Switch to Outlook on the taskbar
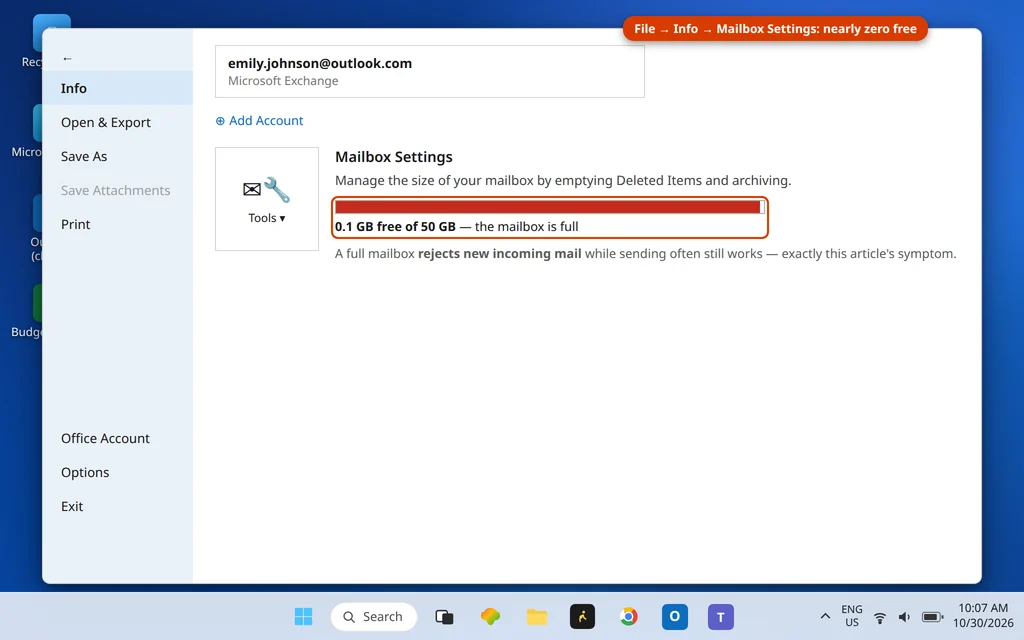Image resolution: width=1024 pixels, height=640 pixels. tap(675, 616)
